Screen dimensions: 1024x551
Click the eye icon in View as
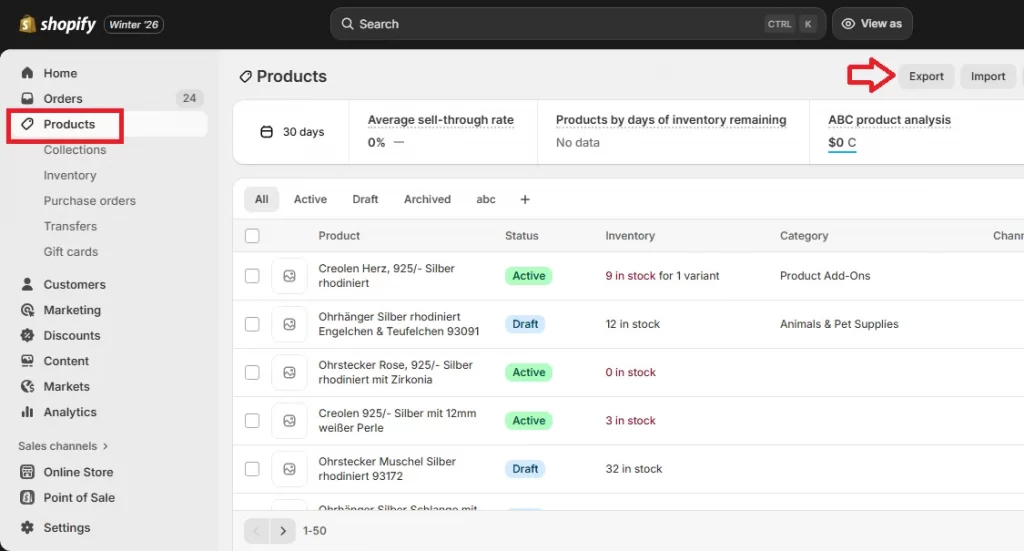coord(848,24)
